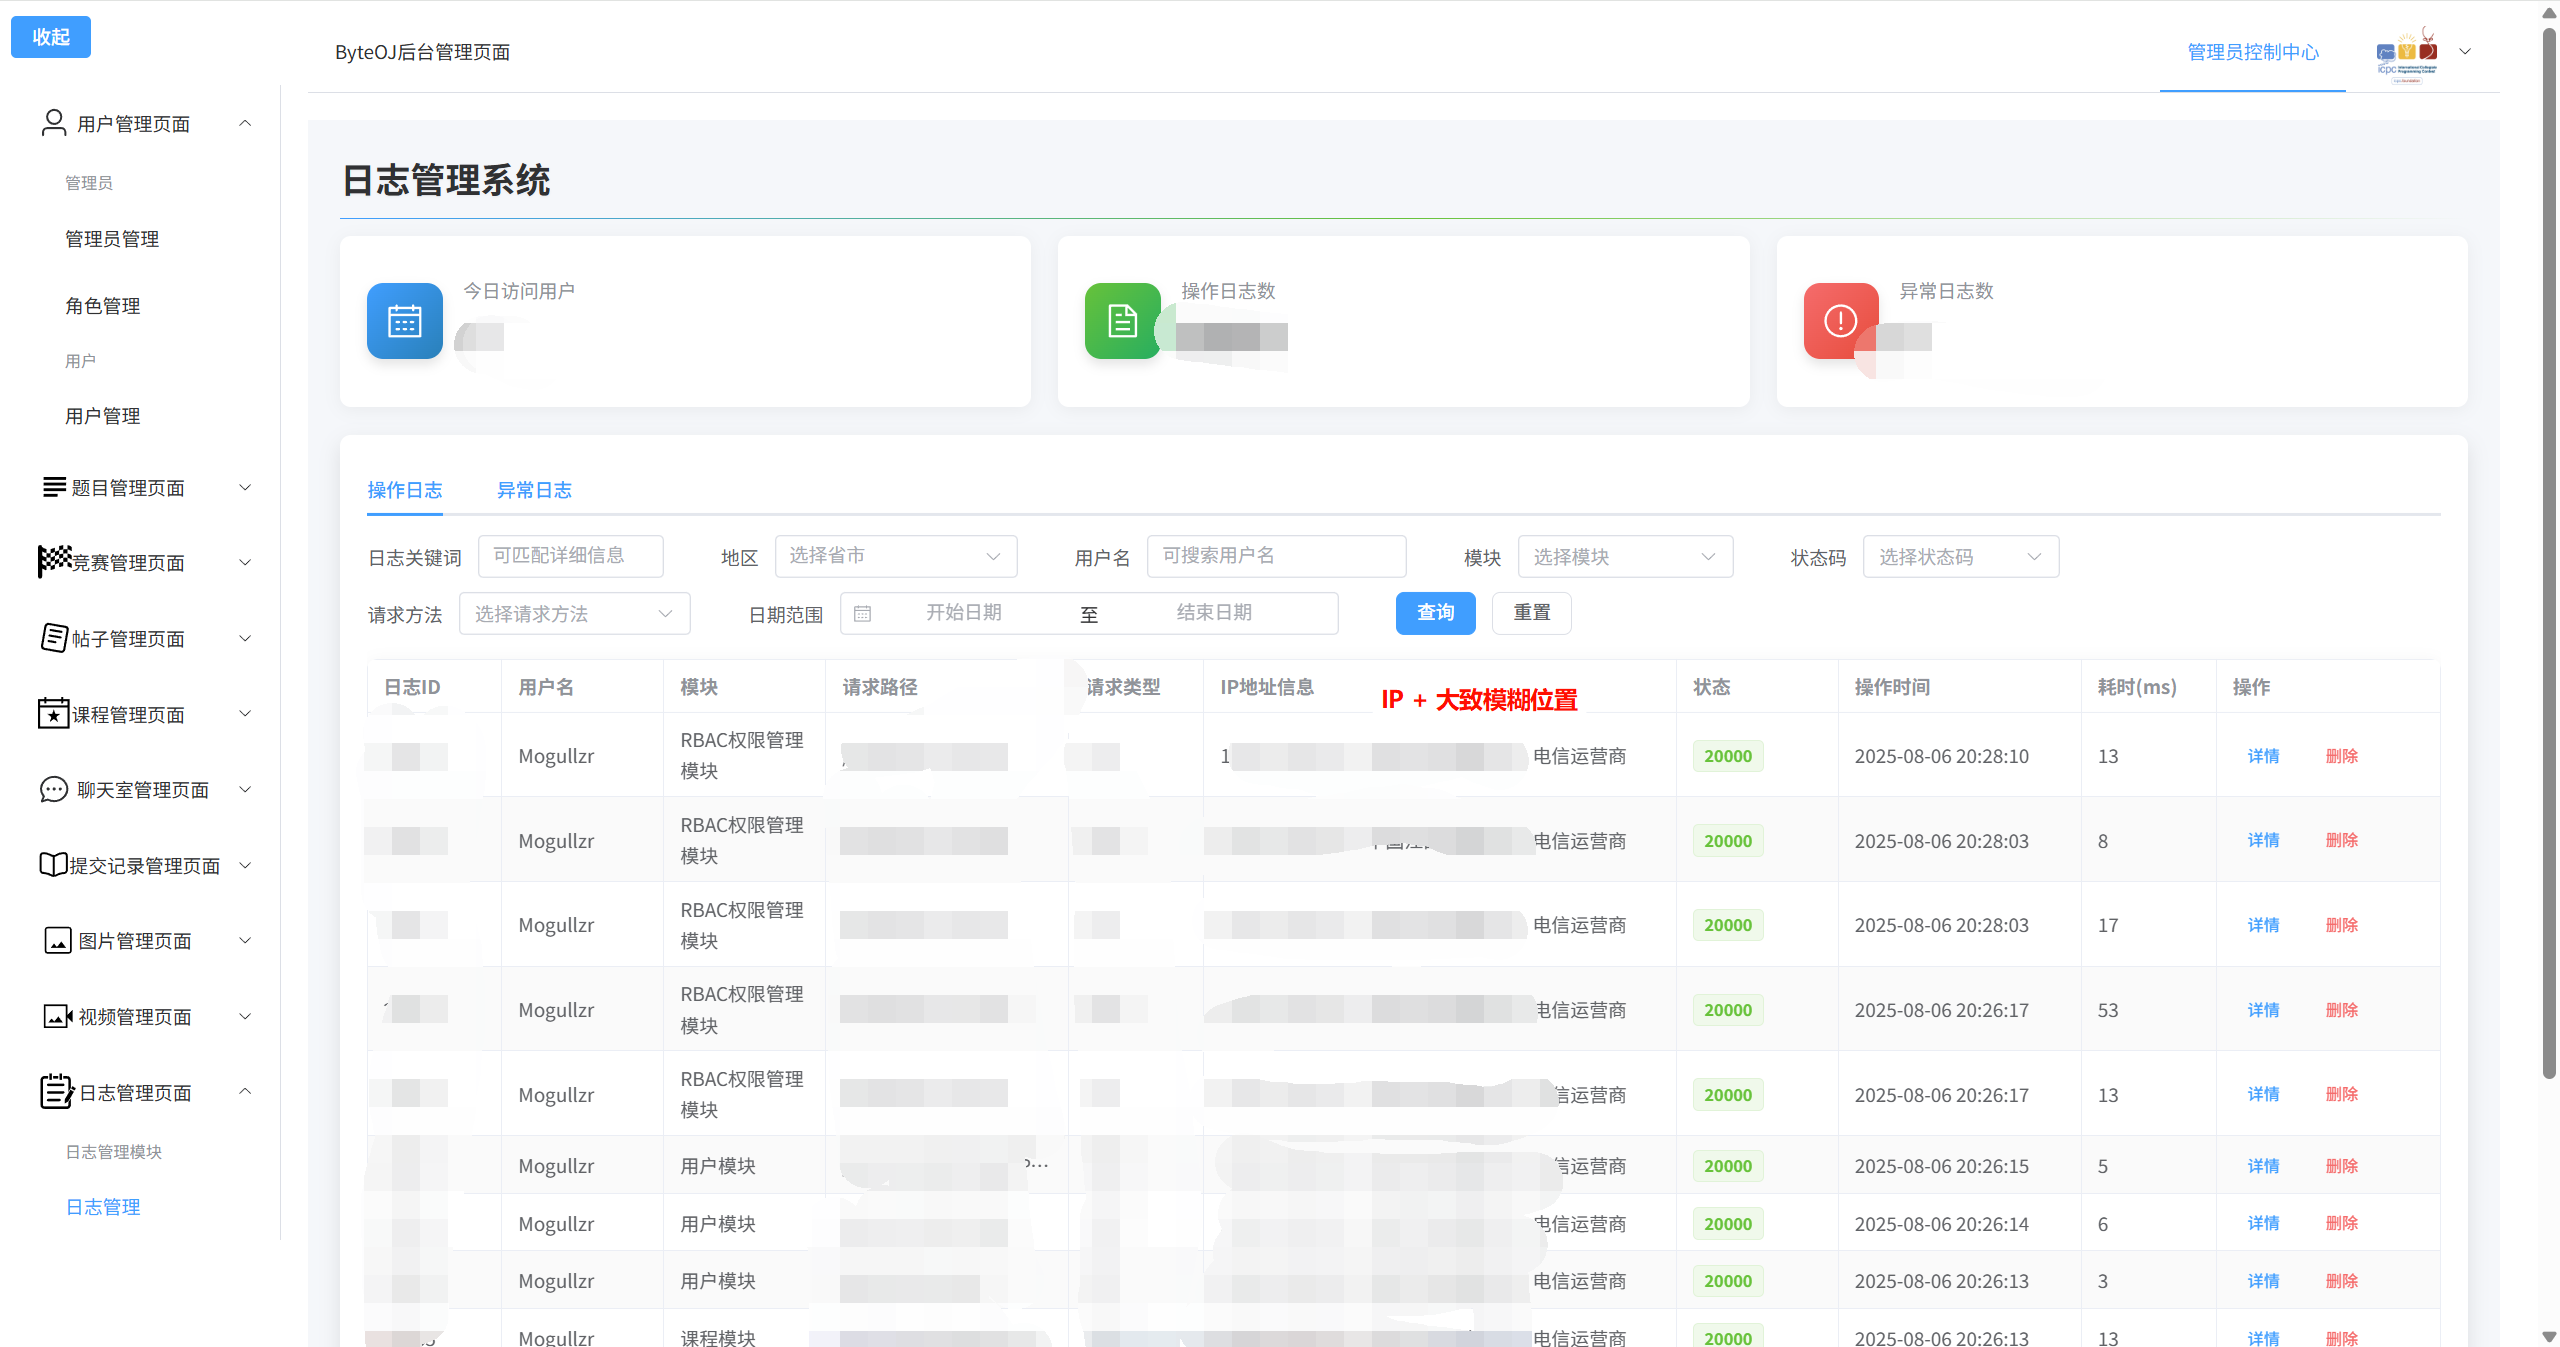Click the green document icon for operation logs
The height and width of the screenshot is (1347, 2560).
[x=1122, y=321]
